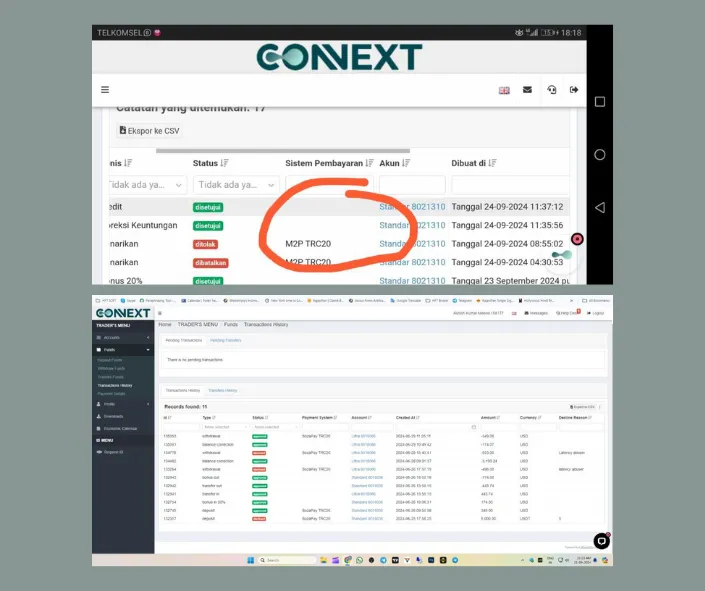Image resolution: width=705 pixels, height=591 pixels.
Task: Tap the Android home circle button
Action: (600, 155)
